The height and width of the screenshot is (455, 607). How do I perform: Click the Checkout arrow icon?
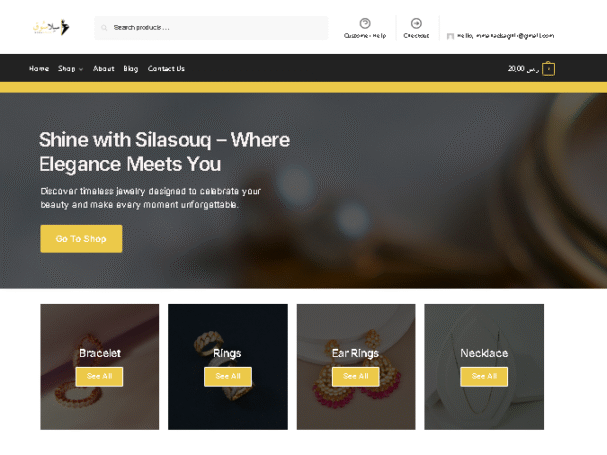pos(416,23)
